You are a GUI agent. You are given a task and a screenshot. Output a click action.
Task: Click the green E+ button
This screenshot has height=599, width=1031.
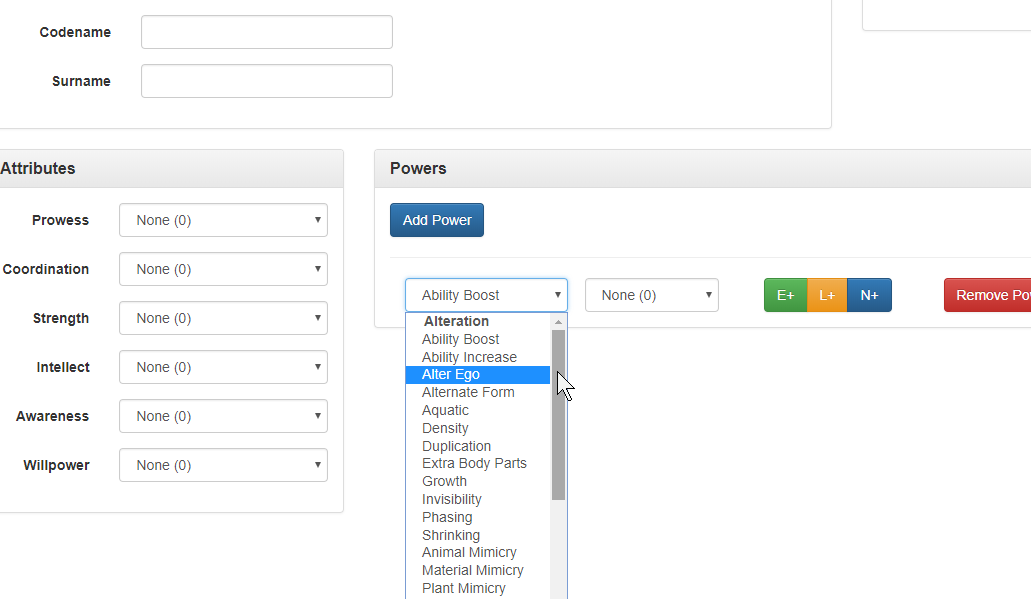tap(785, 295)
